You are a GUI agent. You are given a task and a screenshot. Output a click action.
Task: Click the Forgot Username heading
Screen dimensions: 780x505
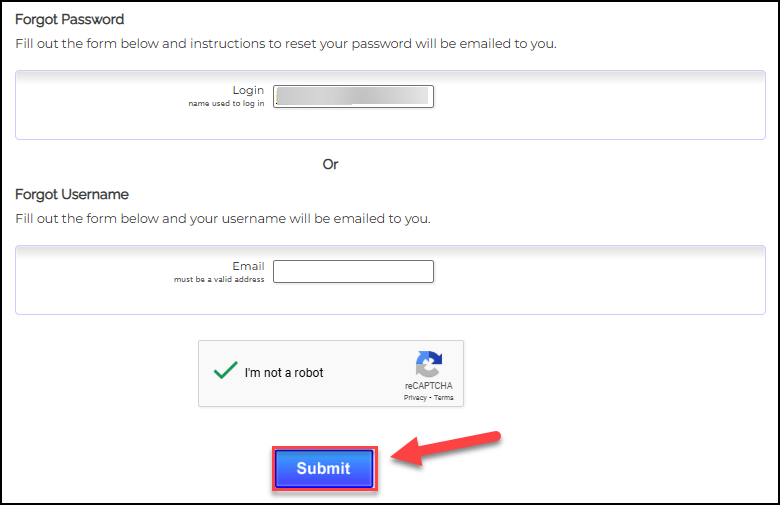pyautogui.click(x=72, y=194)
